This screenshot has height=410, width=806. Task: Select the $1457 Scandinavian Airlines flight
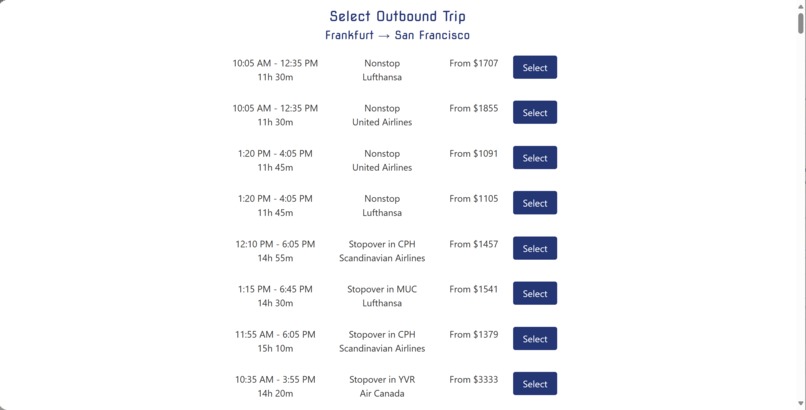(x=535, y=248)
